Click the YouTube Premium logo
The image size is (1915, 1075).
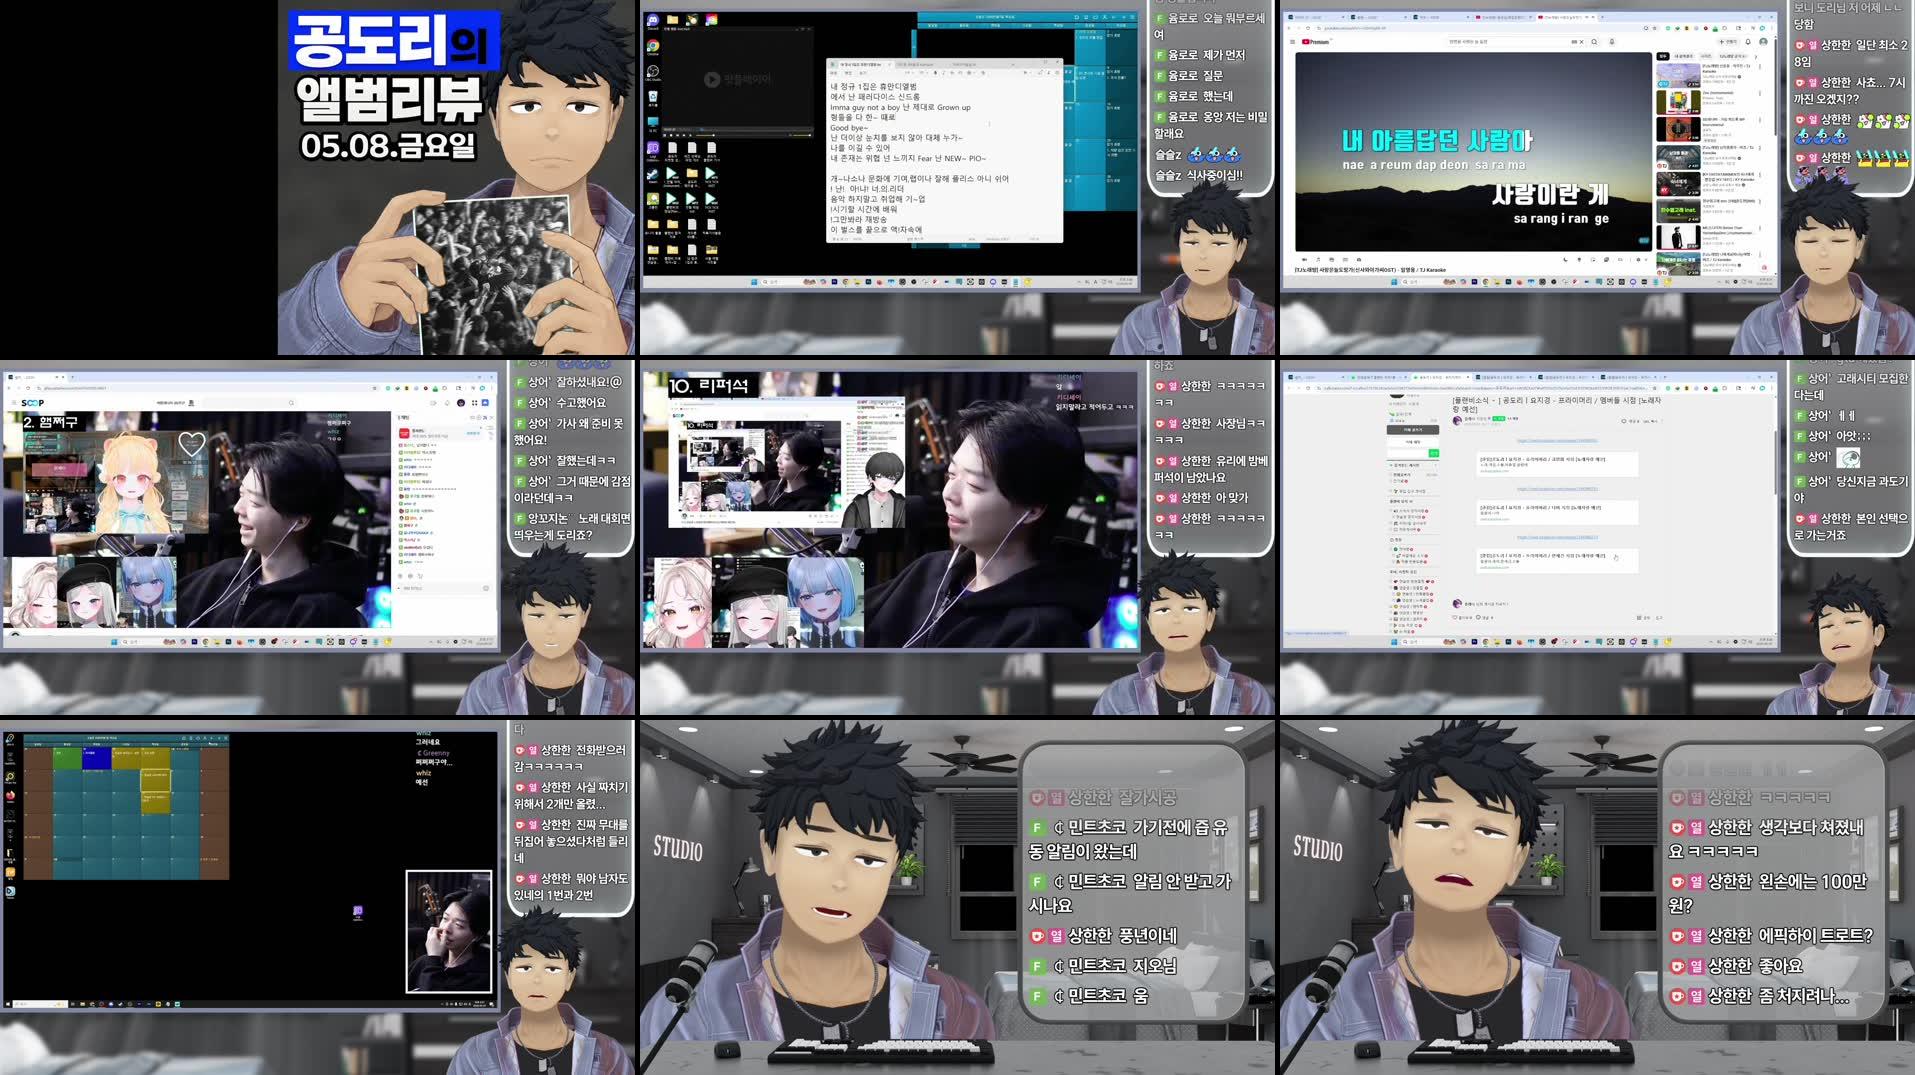coord(1316,42)
